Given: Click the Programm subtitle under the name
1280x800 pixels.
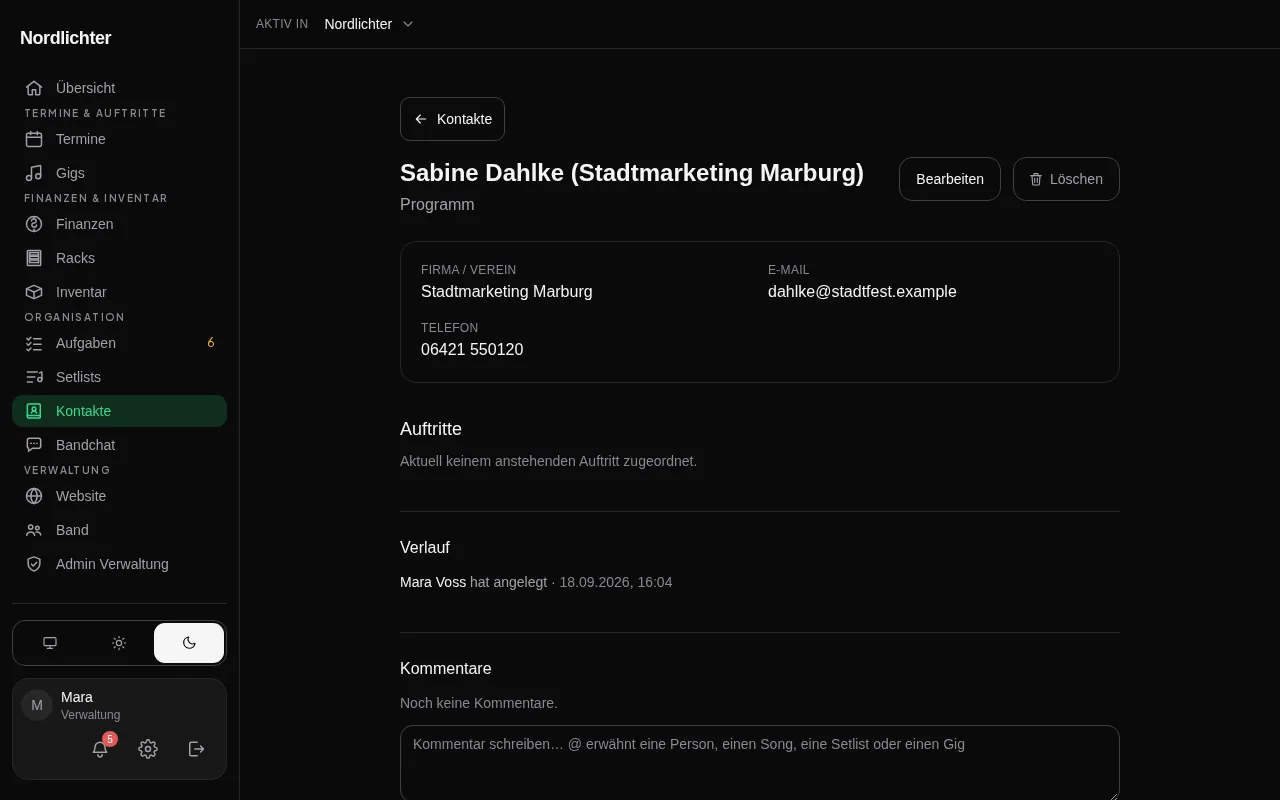Looking at the screenshot, I should click(x=437, y=205).
